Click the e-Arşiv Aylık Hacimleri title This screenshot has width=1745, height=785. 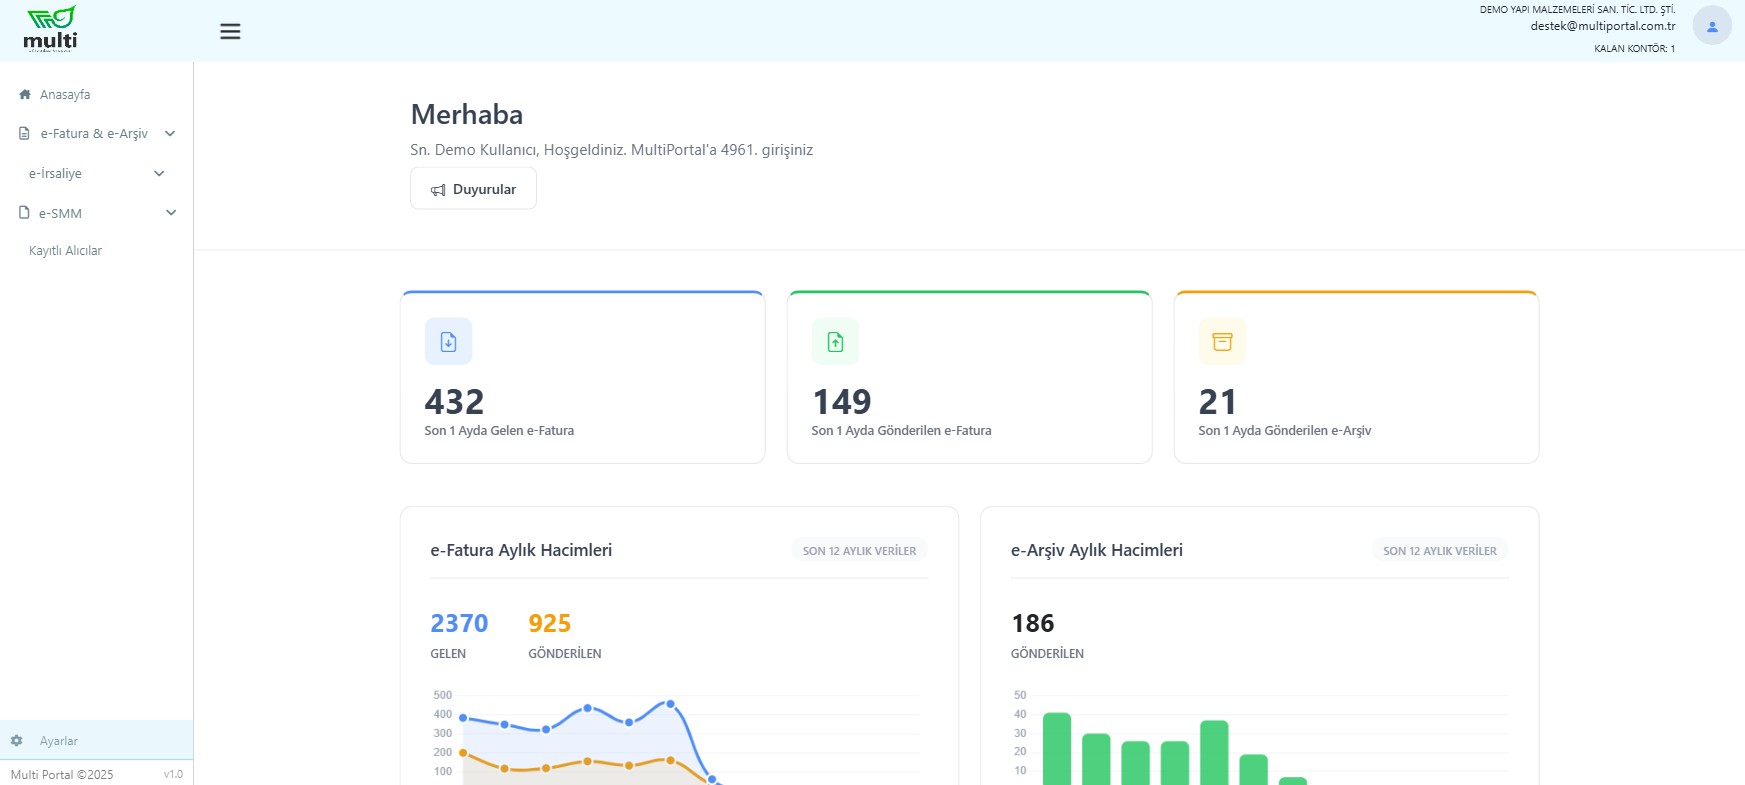point(1097,550)
